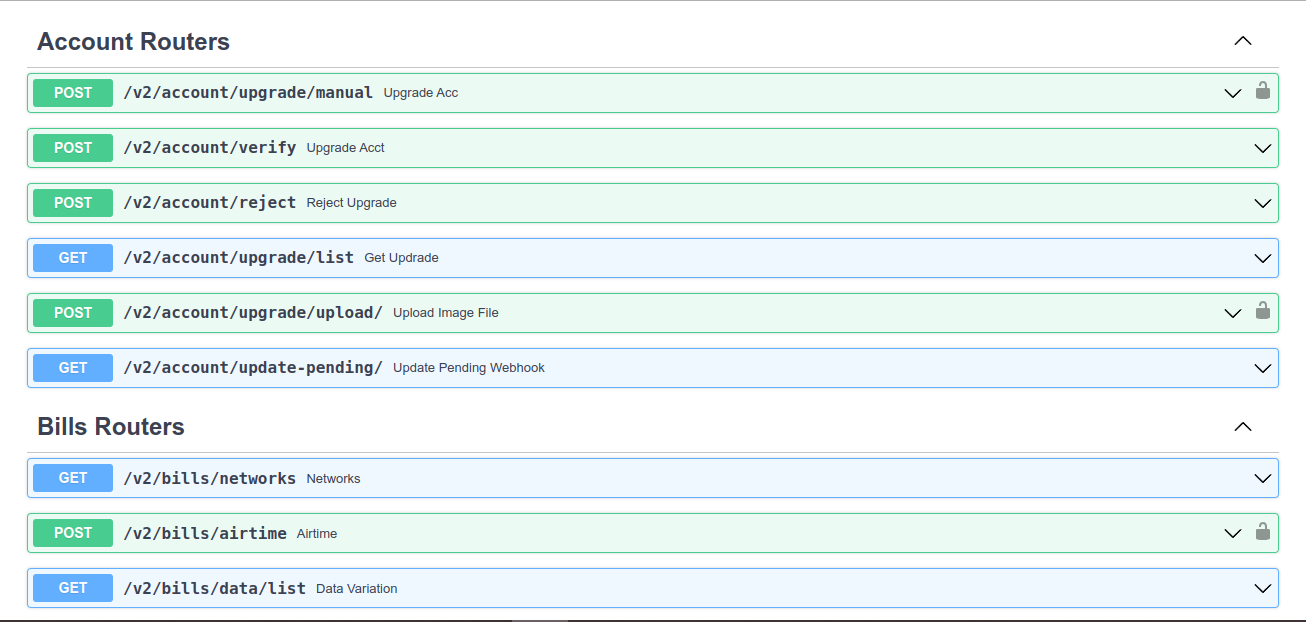Open the /v2/account/update-pending/ path link

253,368
